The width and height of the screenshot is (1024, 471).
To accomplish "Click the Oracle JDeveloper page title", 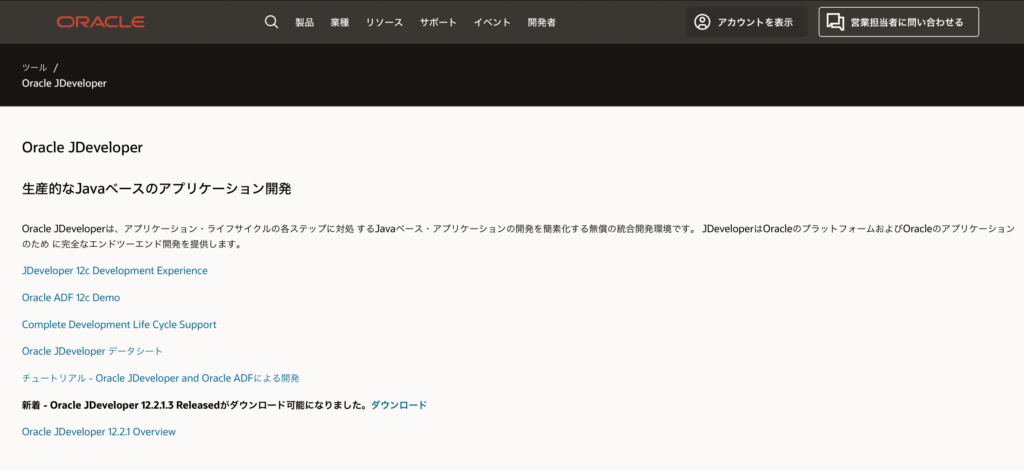I will pyautogui.click(x=82, y=148).
